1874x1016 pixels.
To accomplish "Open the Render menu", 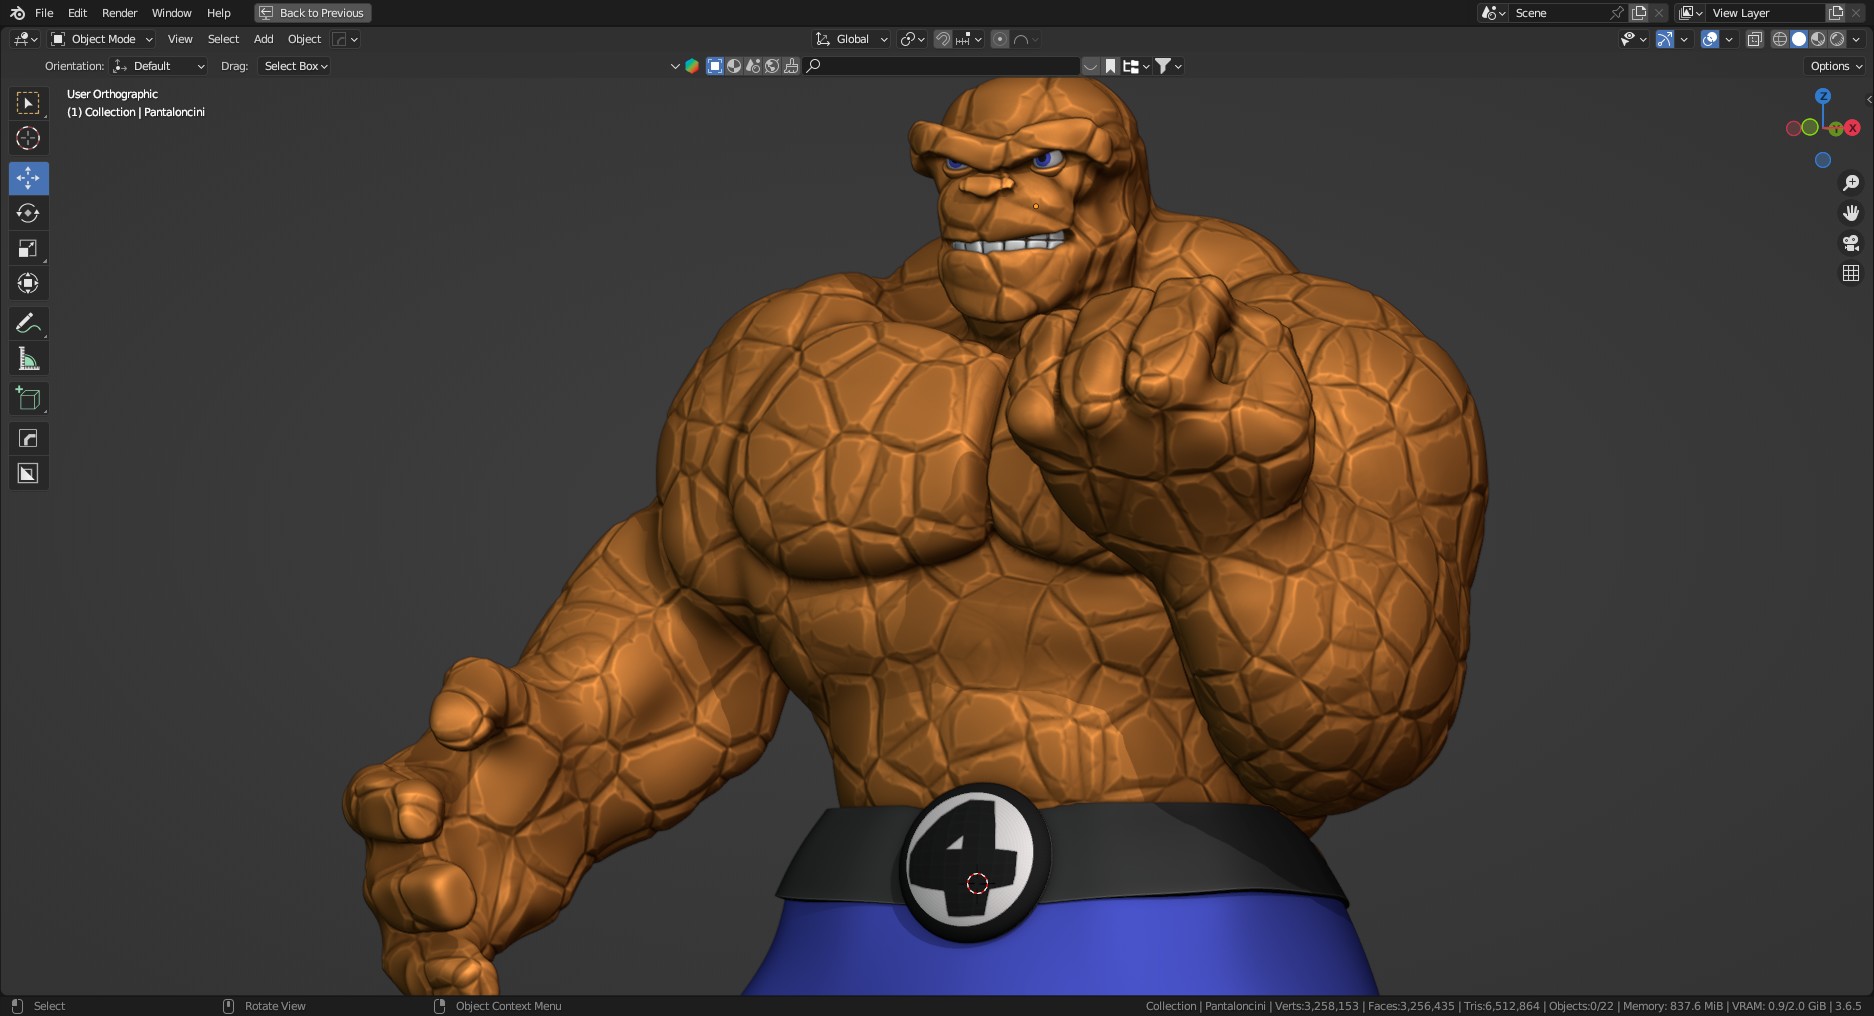I will click(x=119, y=13).
